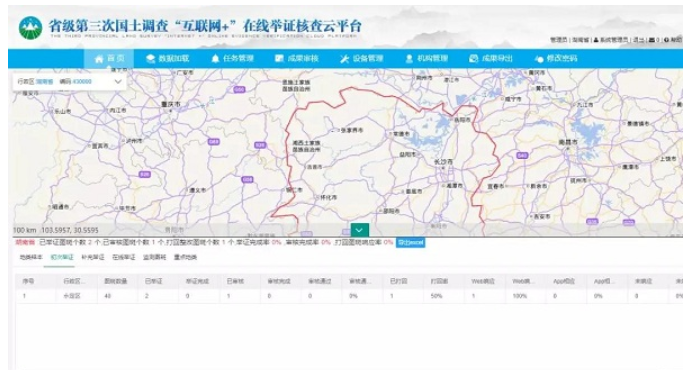Expand the 行政区 region dropdown chevron

118,82
